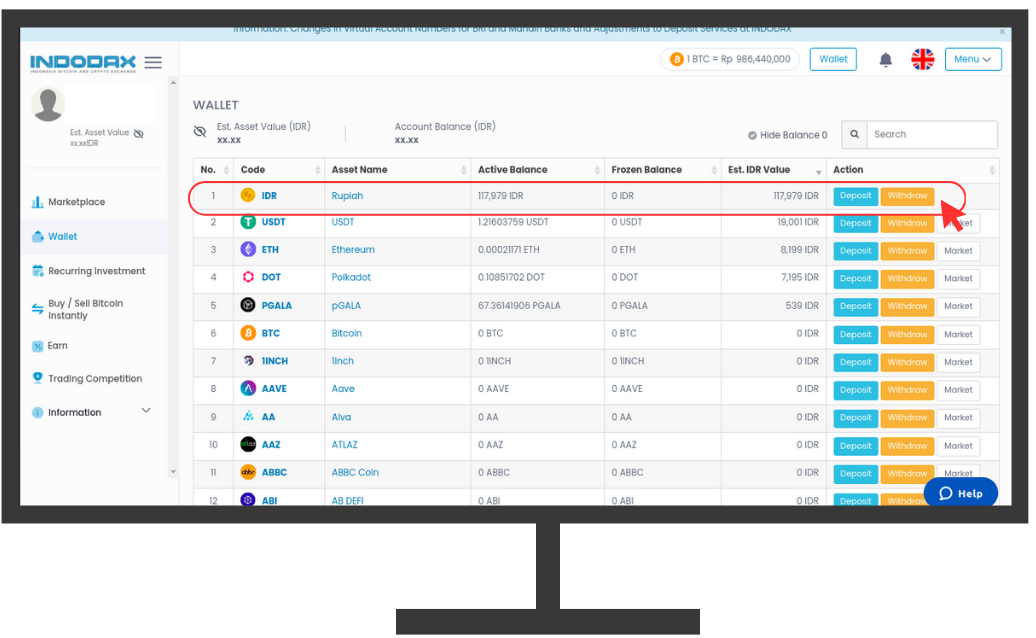Open the Menu dropdown in the header
1036x638 pixels.
(972, 60)
